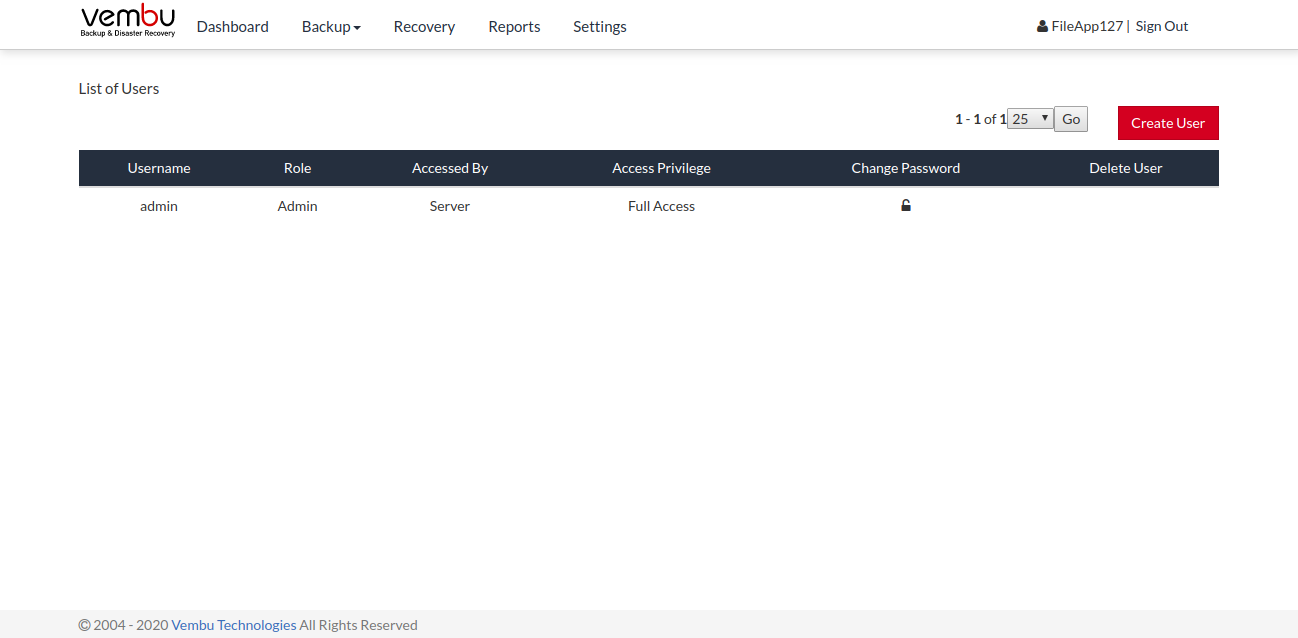The height and width of the screenshot is (638, 1298).
Task: Click the Delete User column header
Action: tap(1126, 168)
